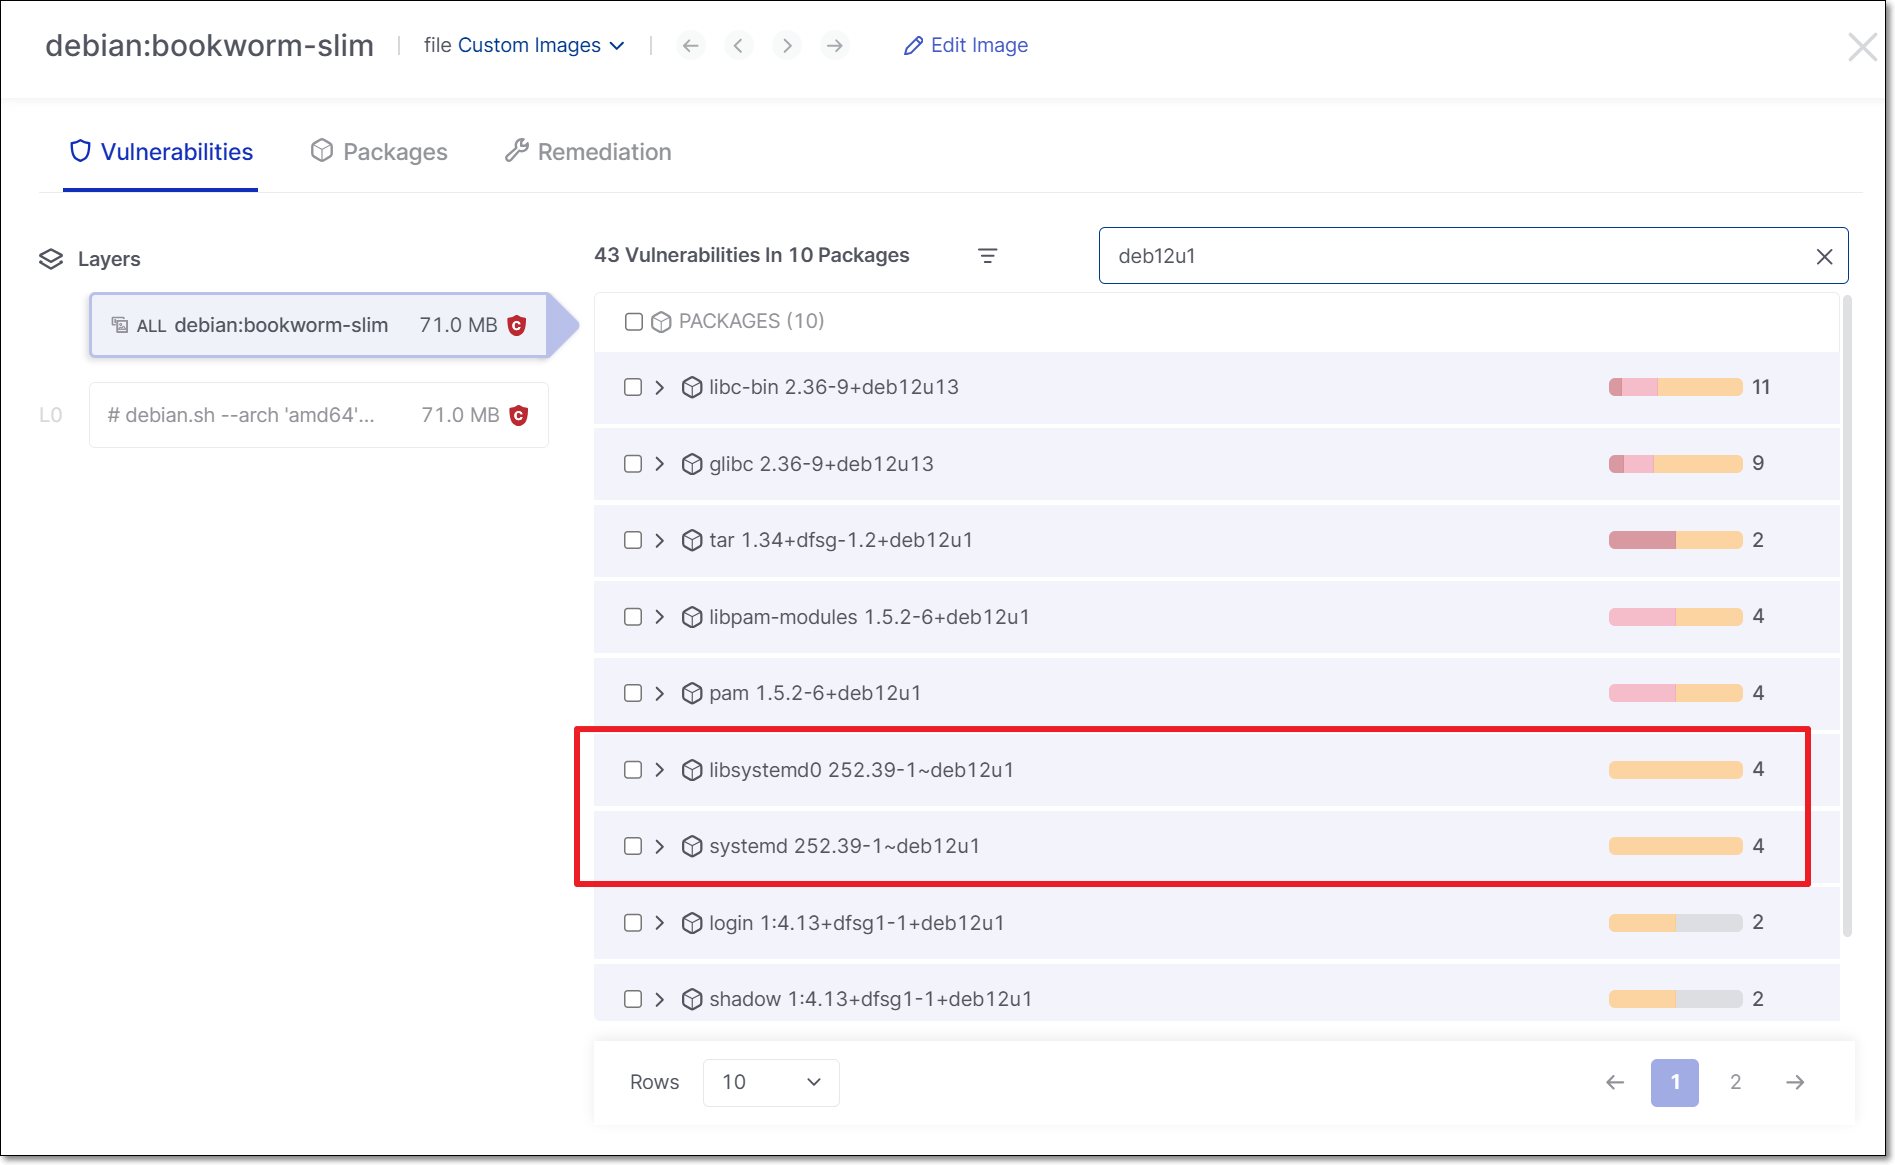Viewport: 1895px width, 1165px height.
Task: Check the libc-bin package checkbox
Action: tap(633, 387)
